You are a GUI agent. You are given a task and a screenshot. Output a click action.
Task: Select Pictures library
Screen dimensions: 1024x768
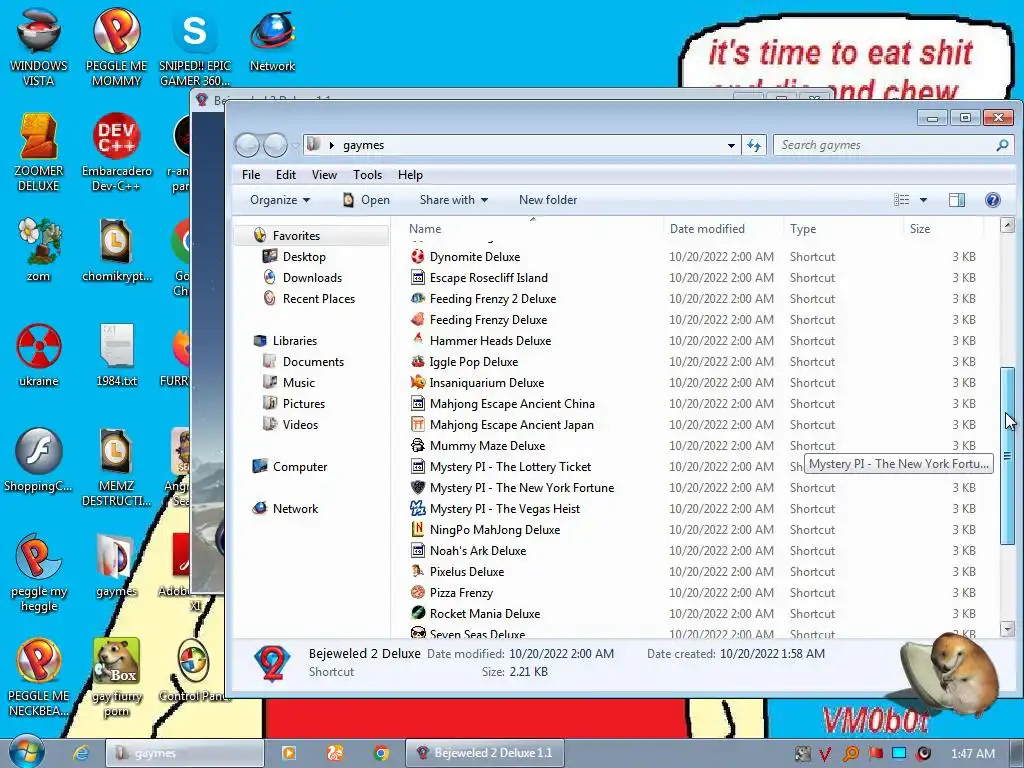[x=303, y=403]
